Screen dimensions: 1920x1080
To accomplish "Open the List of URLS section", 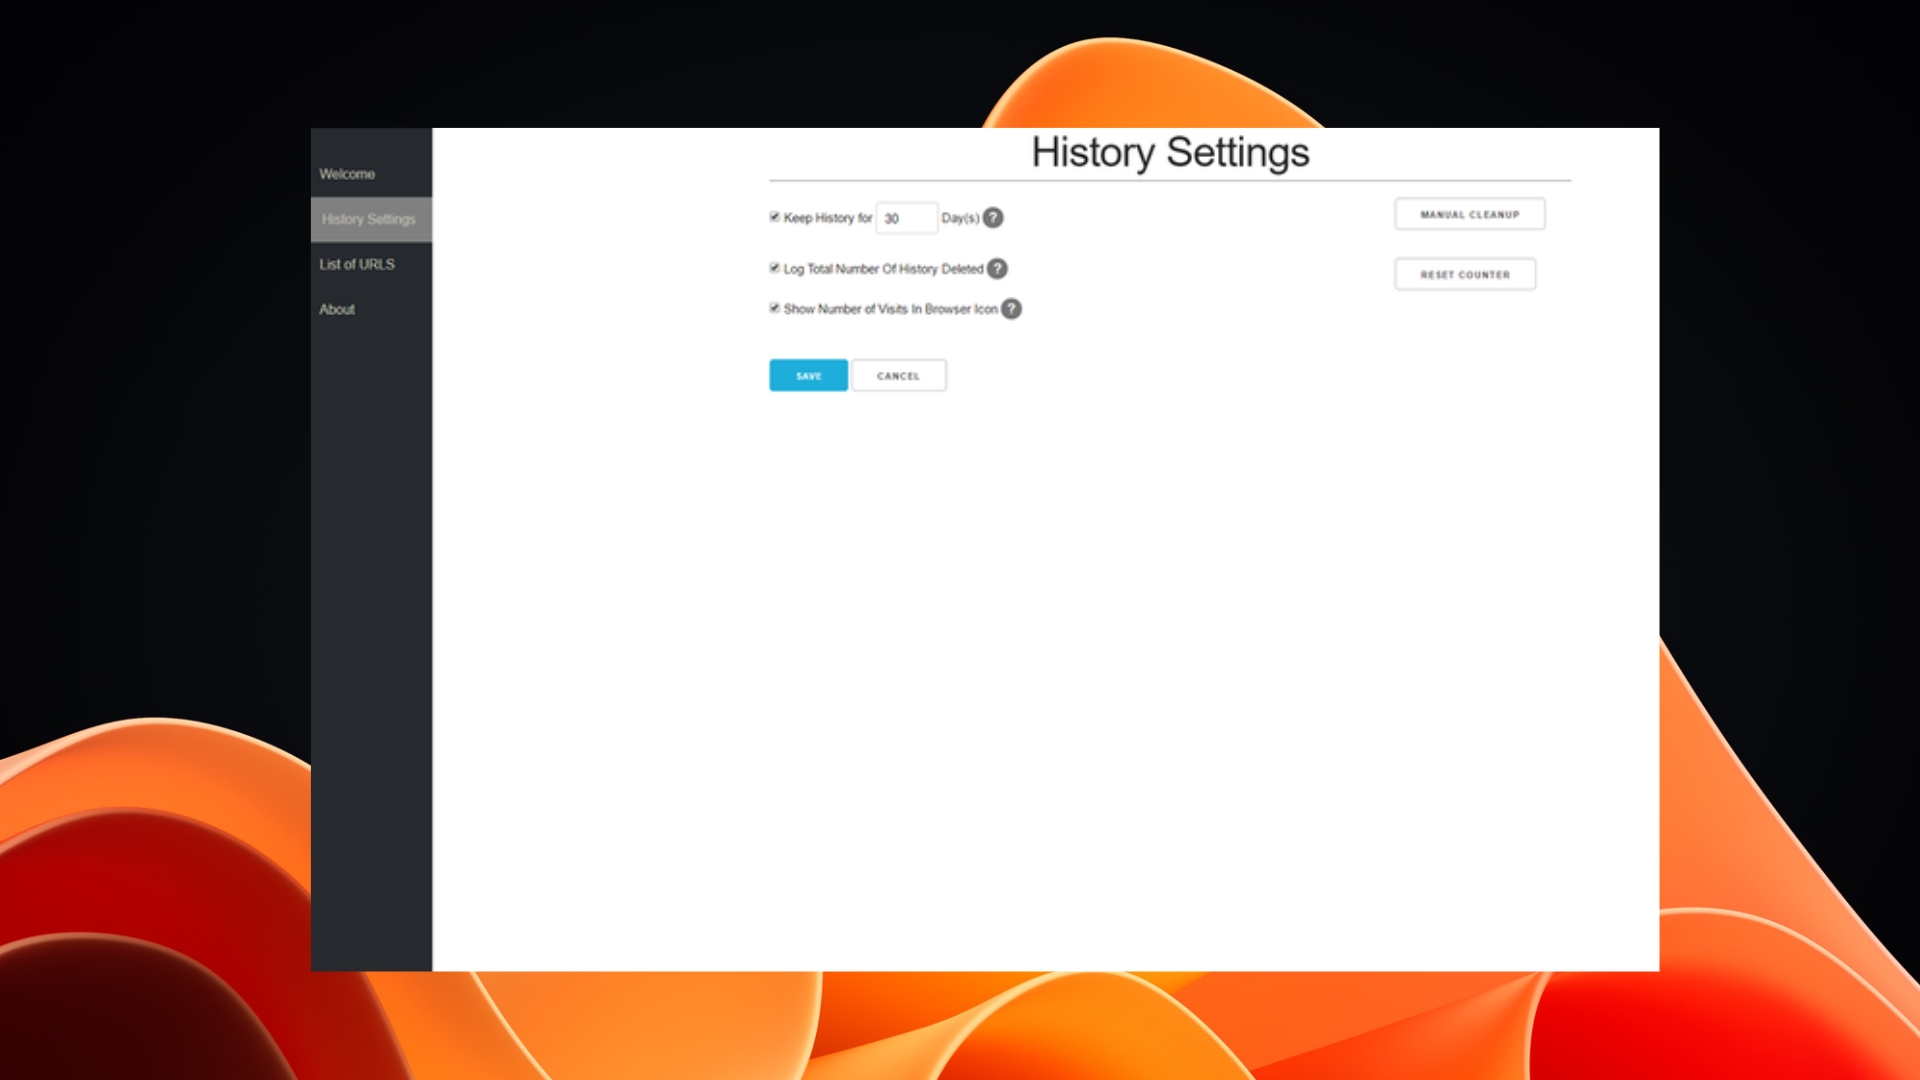I will click(356, 264).
